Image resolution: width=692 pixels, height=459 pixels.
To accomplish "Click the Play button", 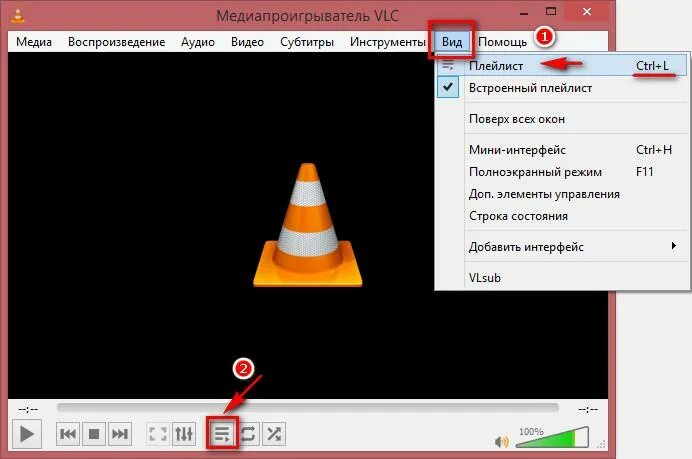I will [x=26, y=434].
